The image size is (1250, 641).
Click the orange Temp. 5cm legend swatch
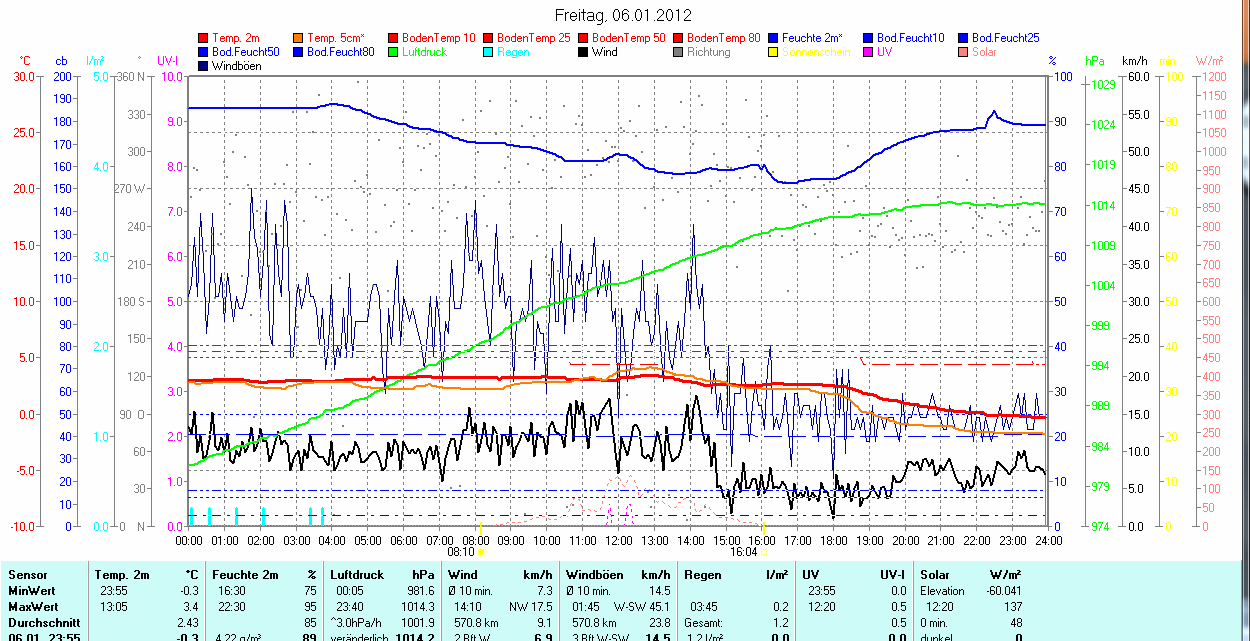point(299,38)
